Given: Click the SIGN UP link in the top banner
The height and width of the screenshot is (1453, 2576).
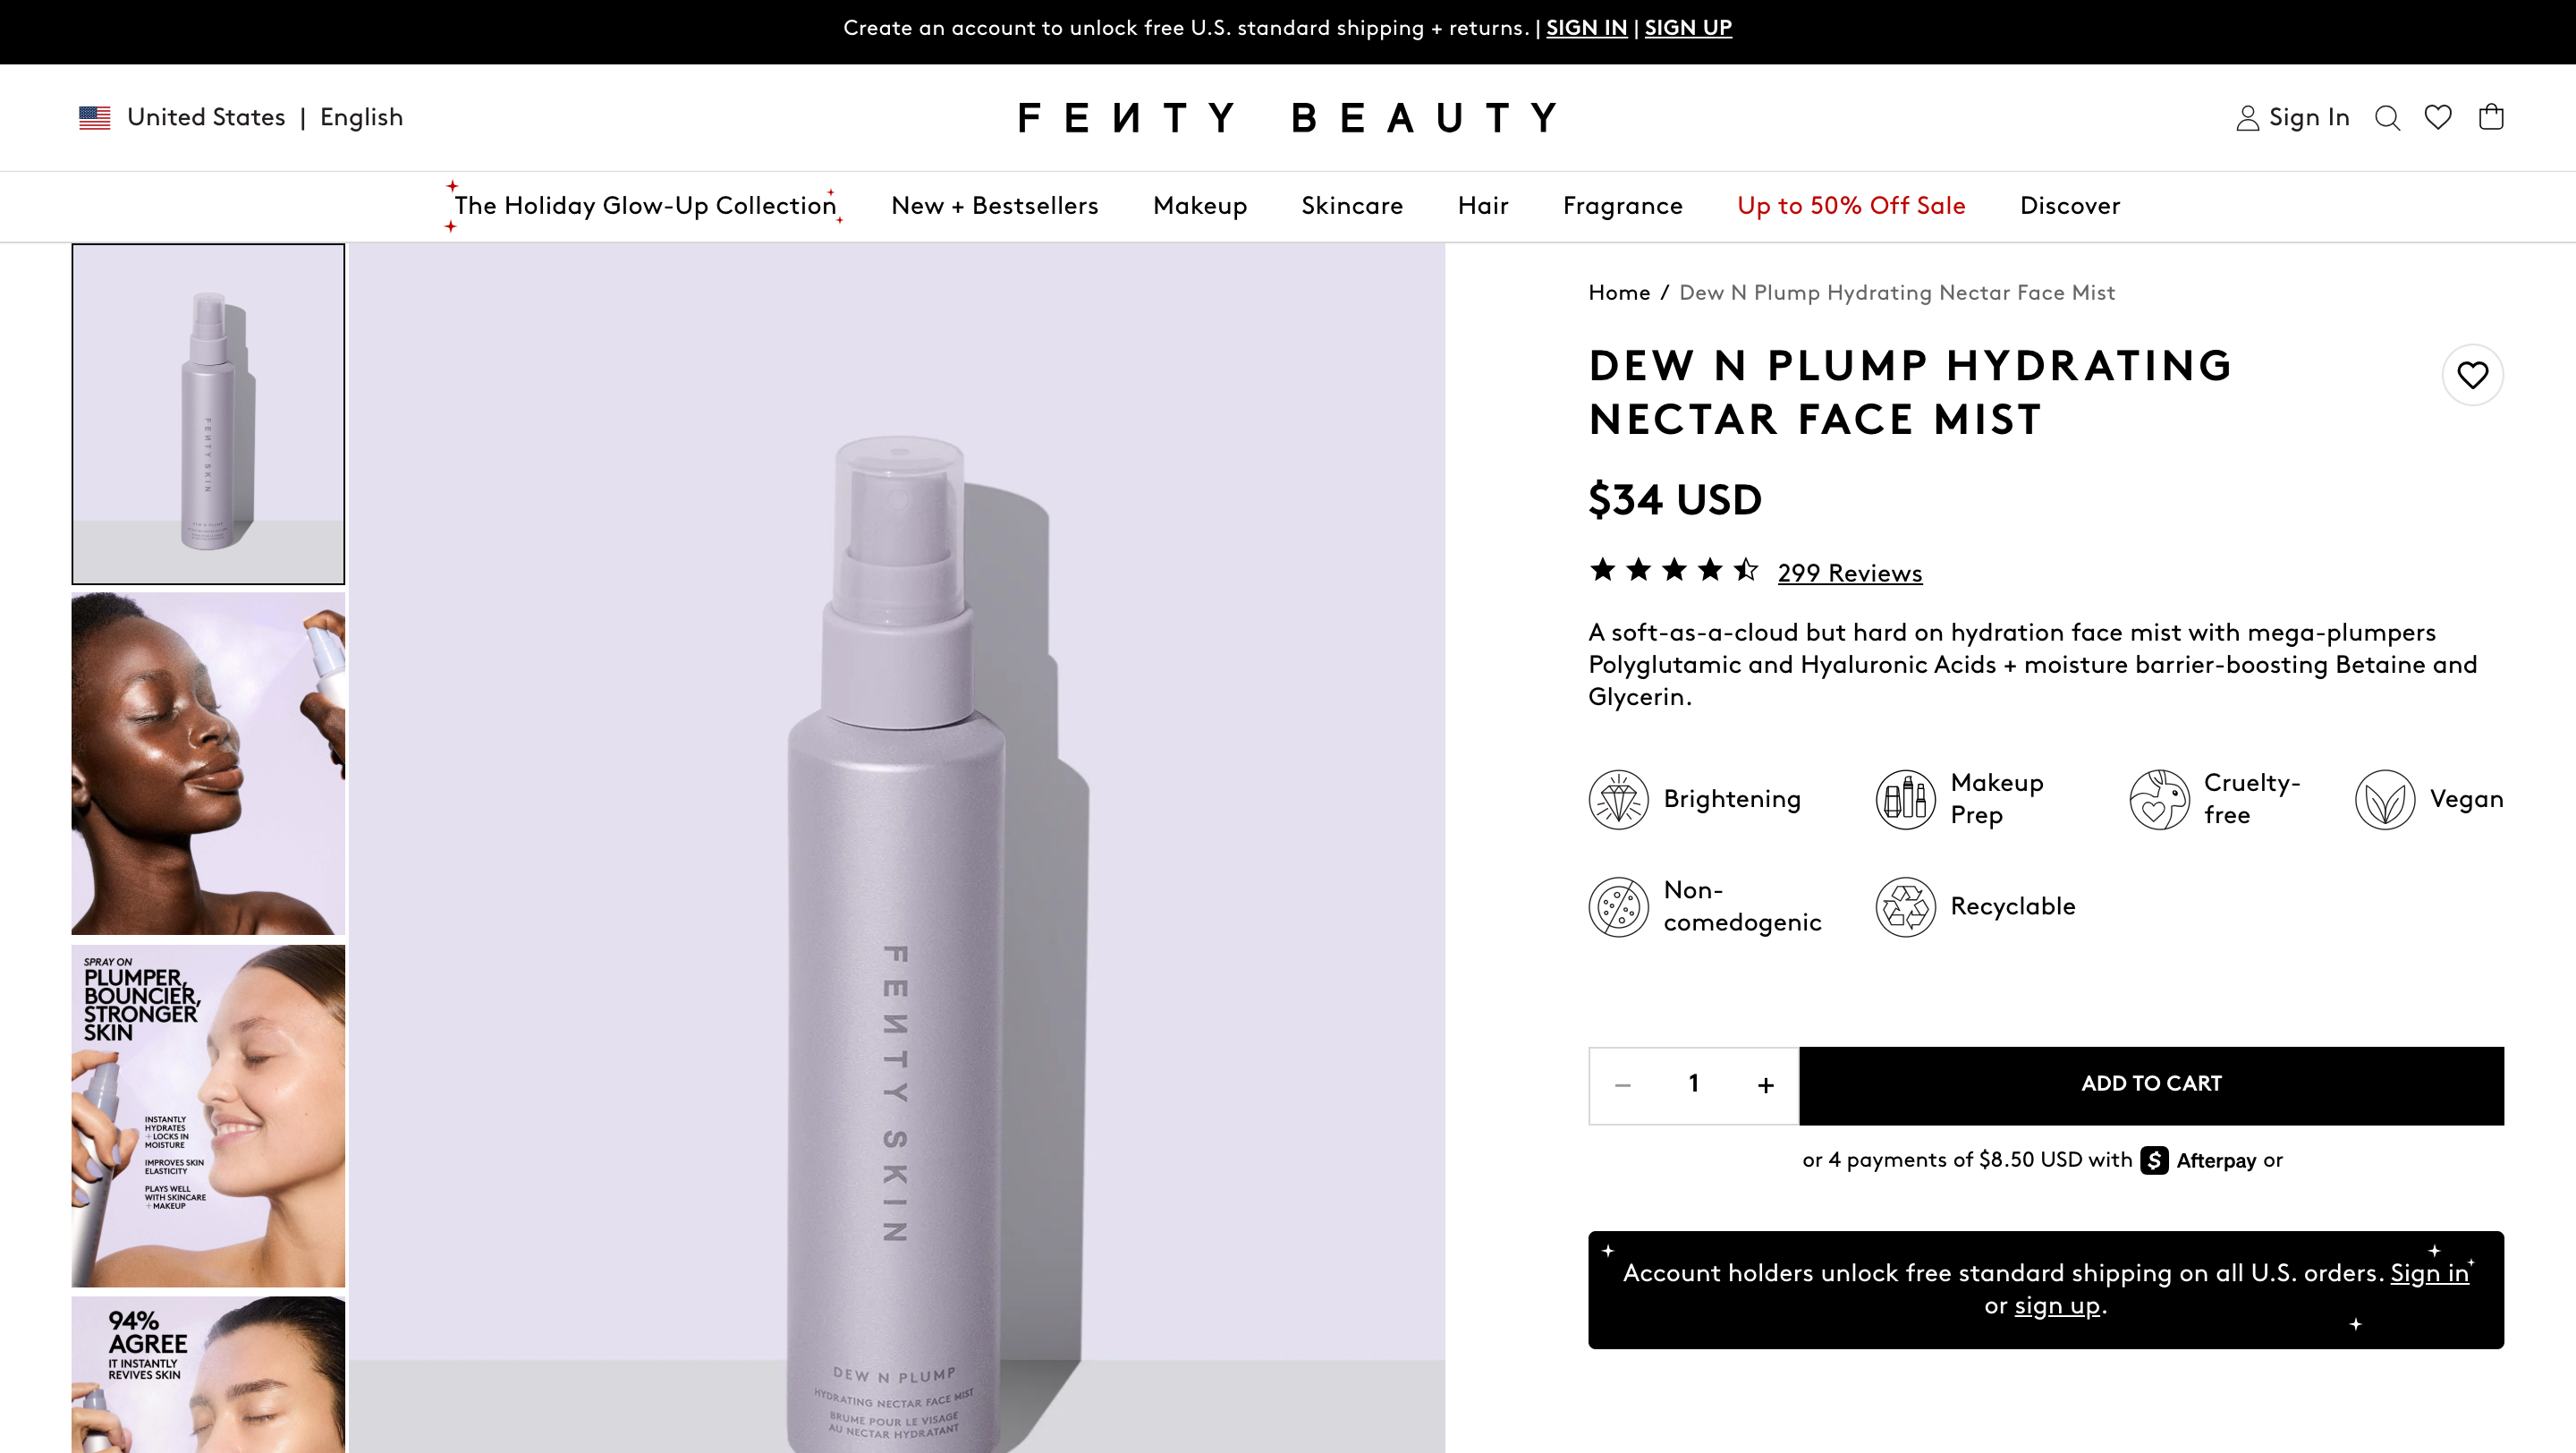Looking at the screenshot, I should [1687, 28].
